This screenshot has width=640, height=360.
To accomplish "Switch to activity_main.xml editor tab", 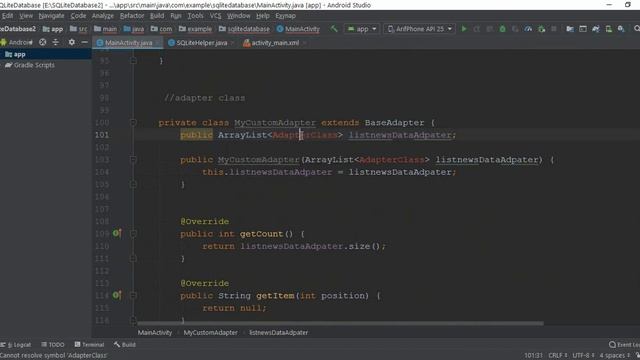I will (x=274, y=43).
